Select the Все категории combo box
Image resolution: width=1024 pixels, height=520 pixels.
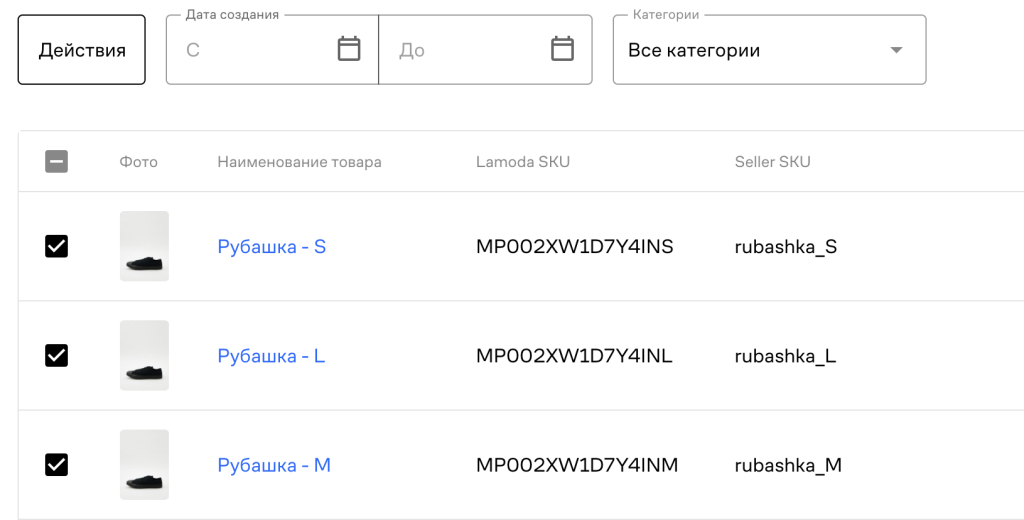coord(750,50)
